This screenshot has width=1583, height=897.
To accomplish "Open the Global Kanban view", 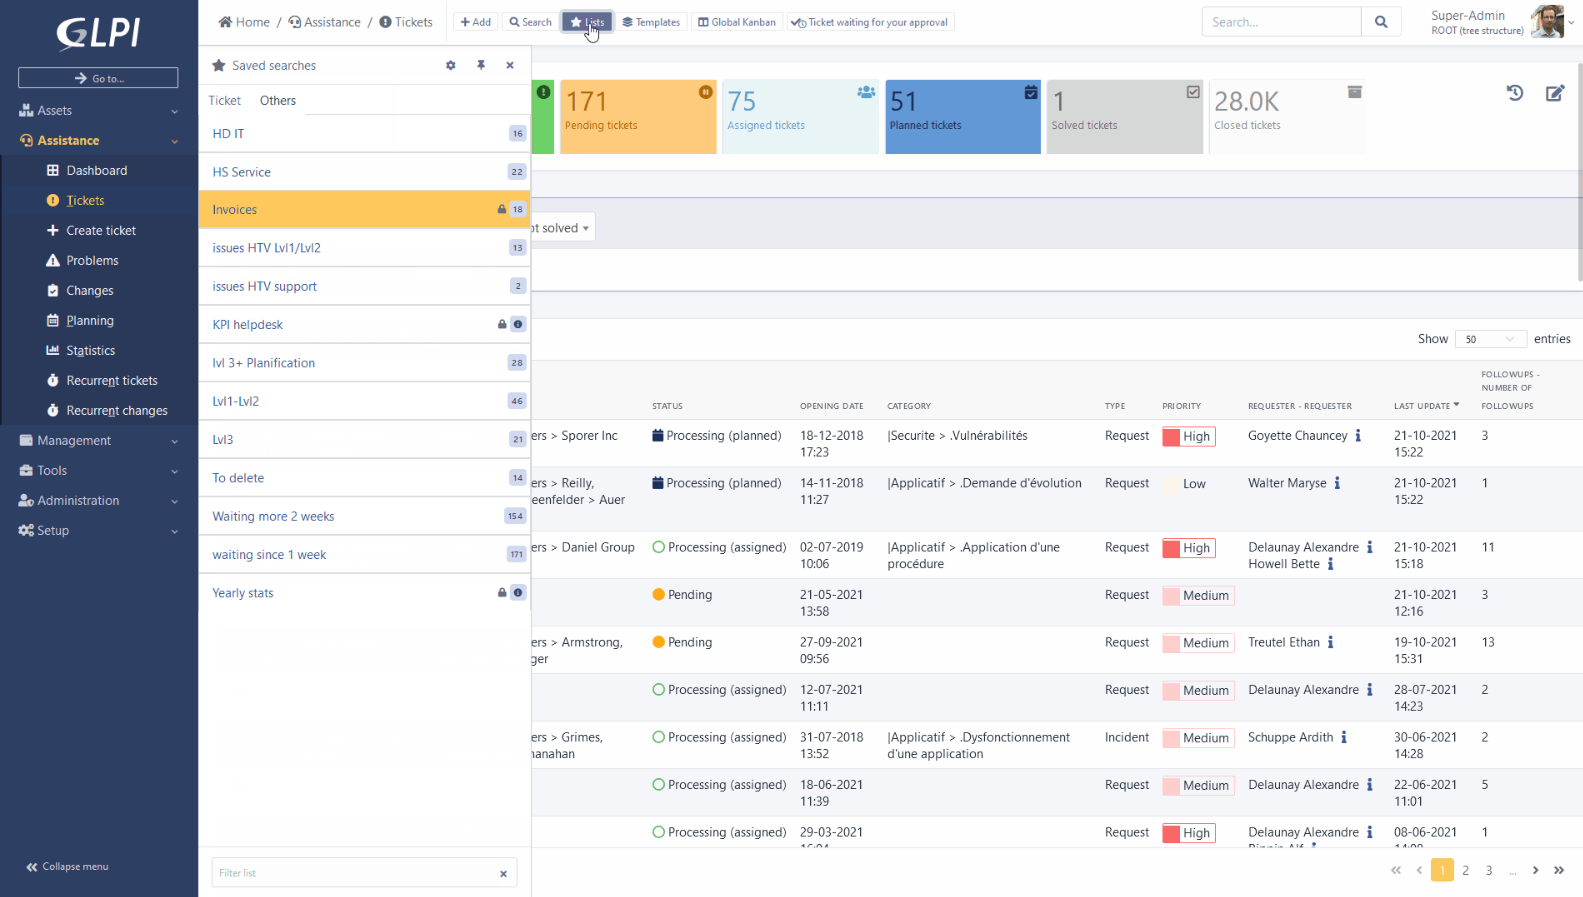I will pyautogui.click(x=737, y=22).
